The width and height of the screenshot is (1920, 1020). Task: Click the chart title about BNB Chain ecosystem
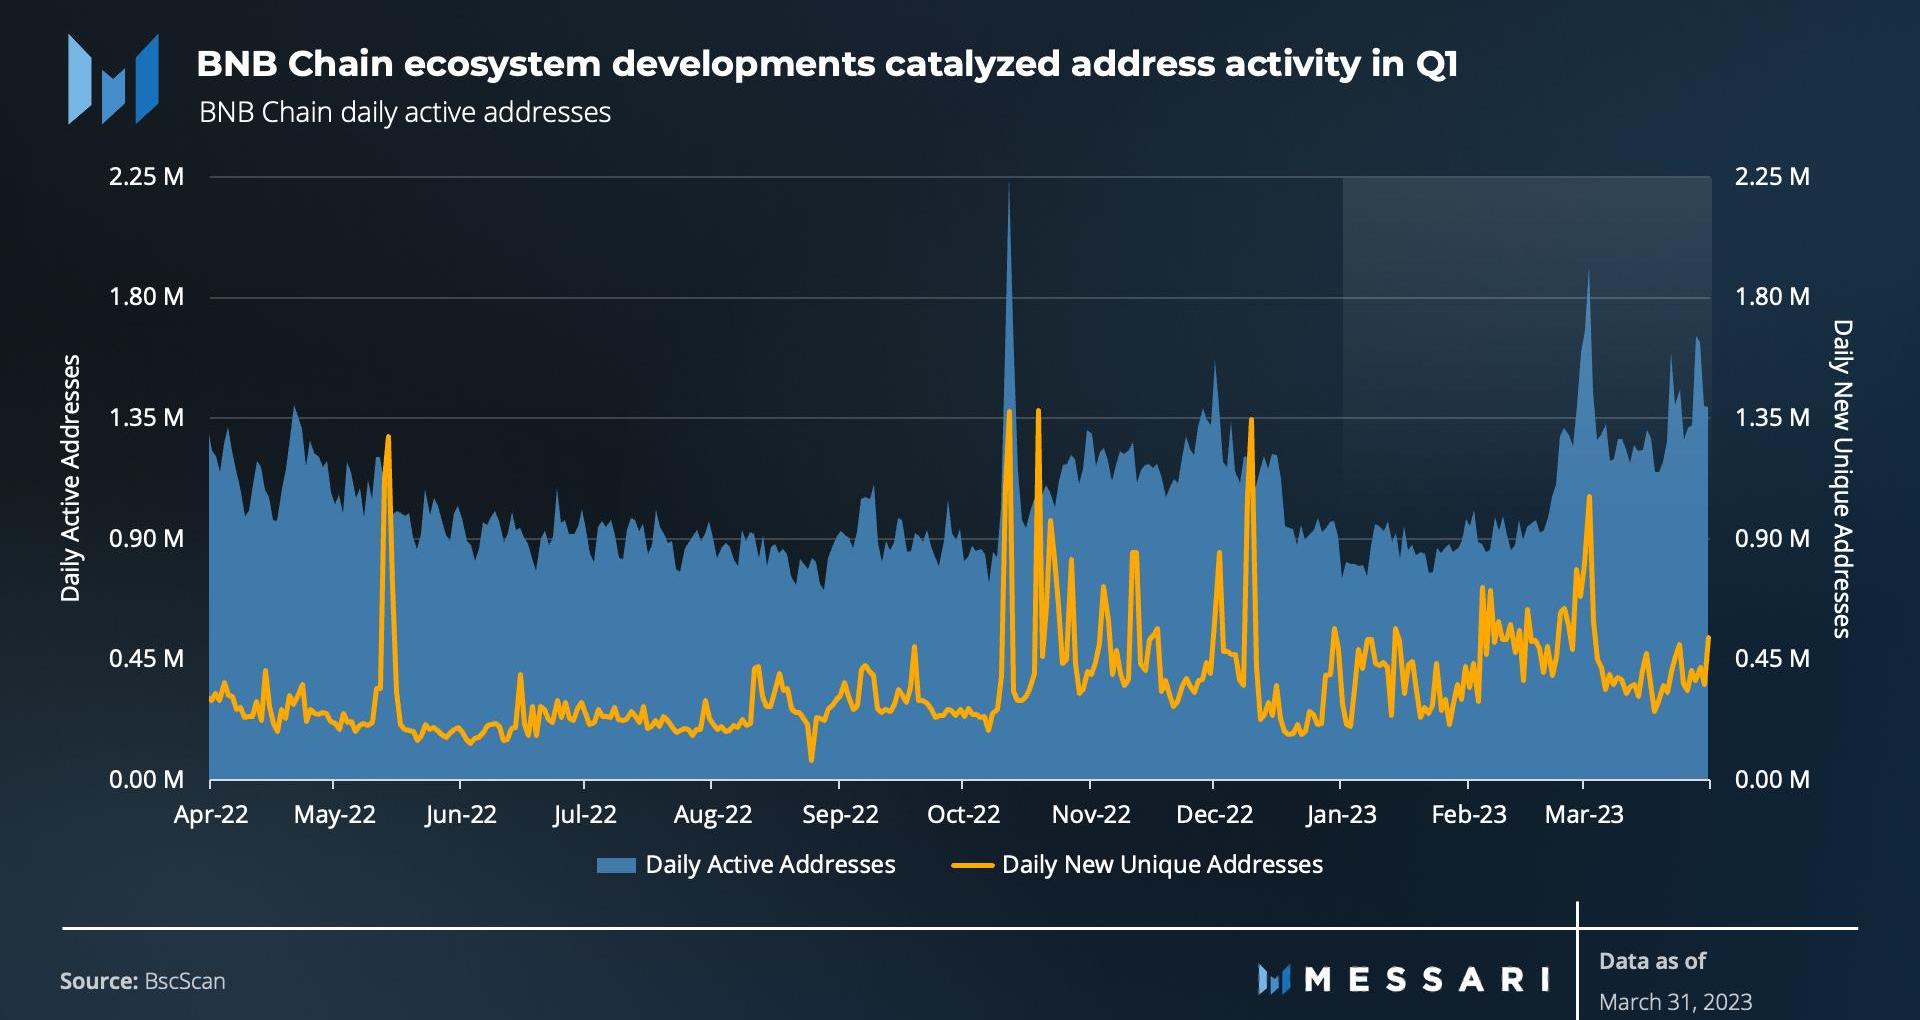click(827, 64)
